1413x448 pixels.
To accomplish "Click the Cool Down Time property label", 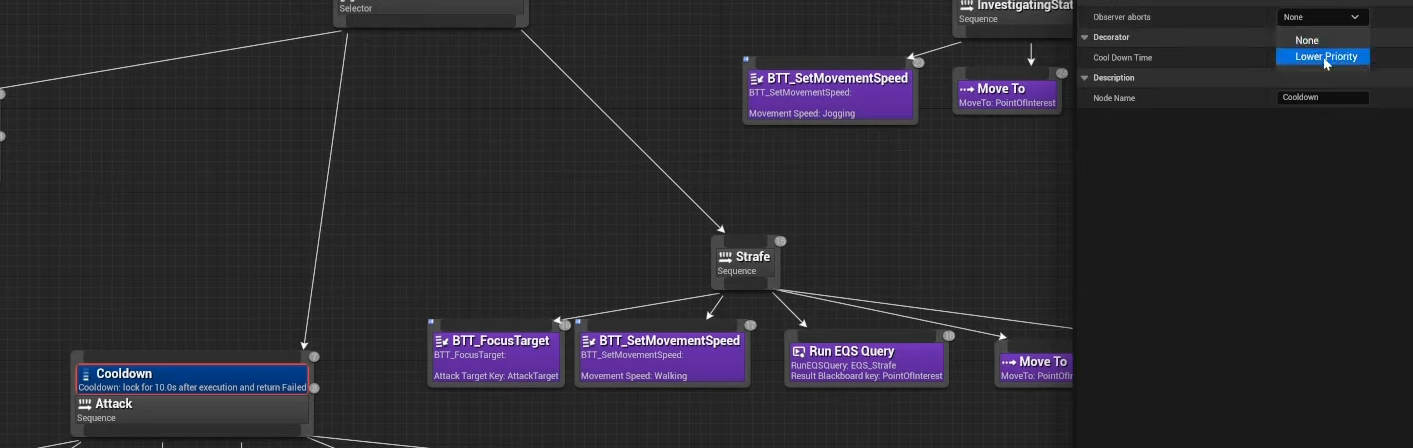I will coord(1122,58).
